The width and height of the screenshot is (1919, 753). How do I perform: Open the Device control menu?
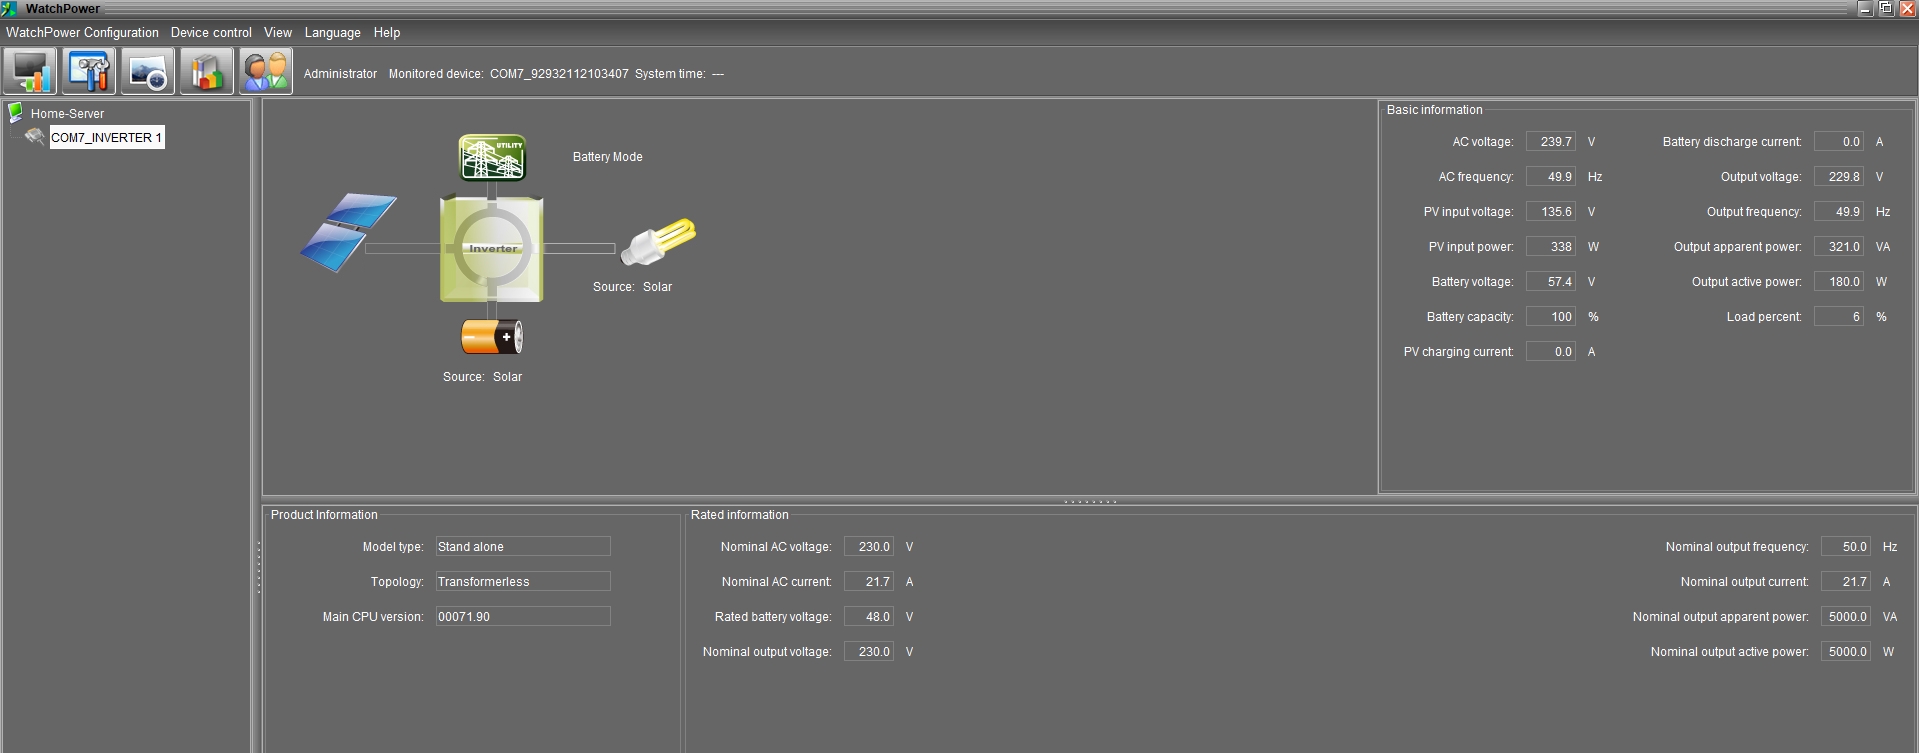click(211, 33)
